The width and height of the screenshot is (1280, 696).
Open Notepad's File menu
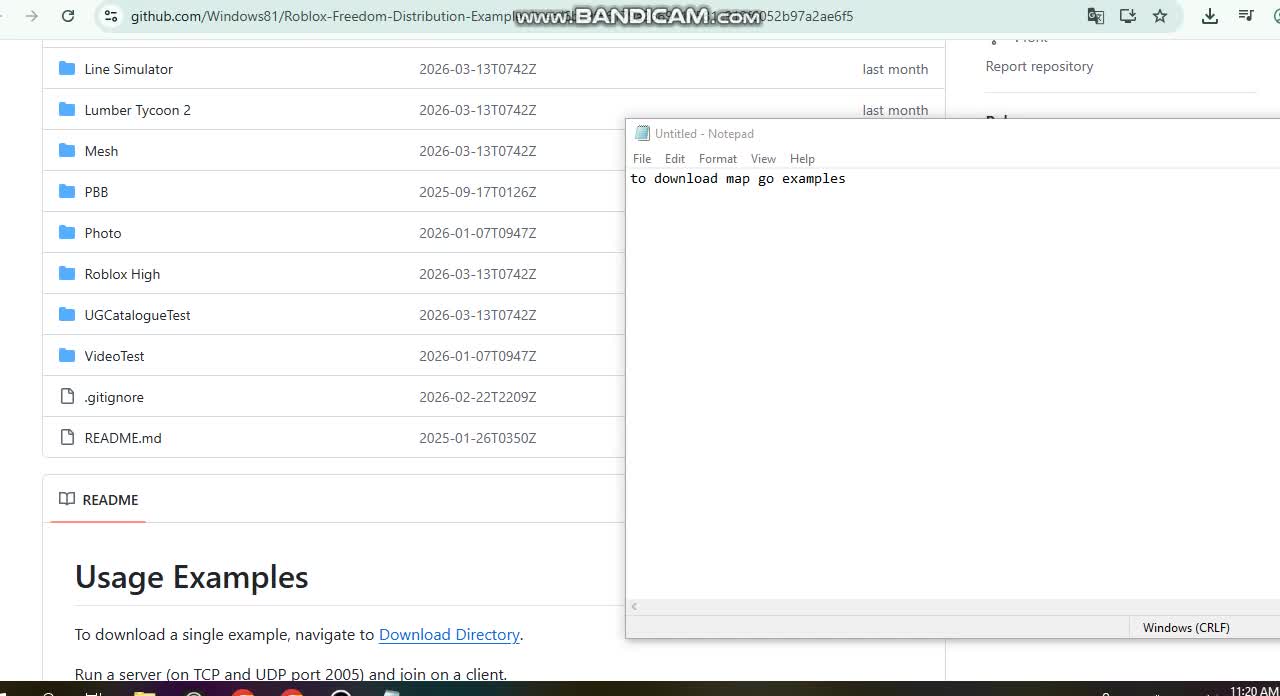click(x=641, y=158)
